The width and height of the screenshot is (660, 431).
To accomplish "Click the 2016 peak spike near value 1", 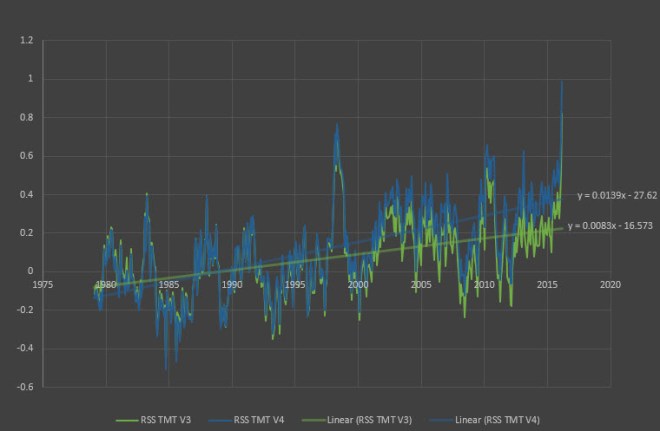I will (562, 82).
